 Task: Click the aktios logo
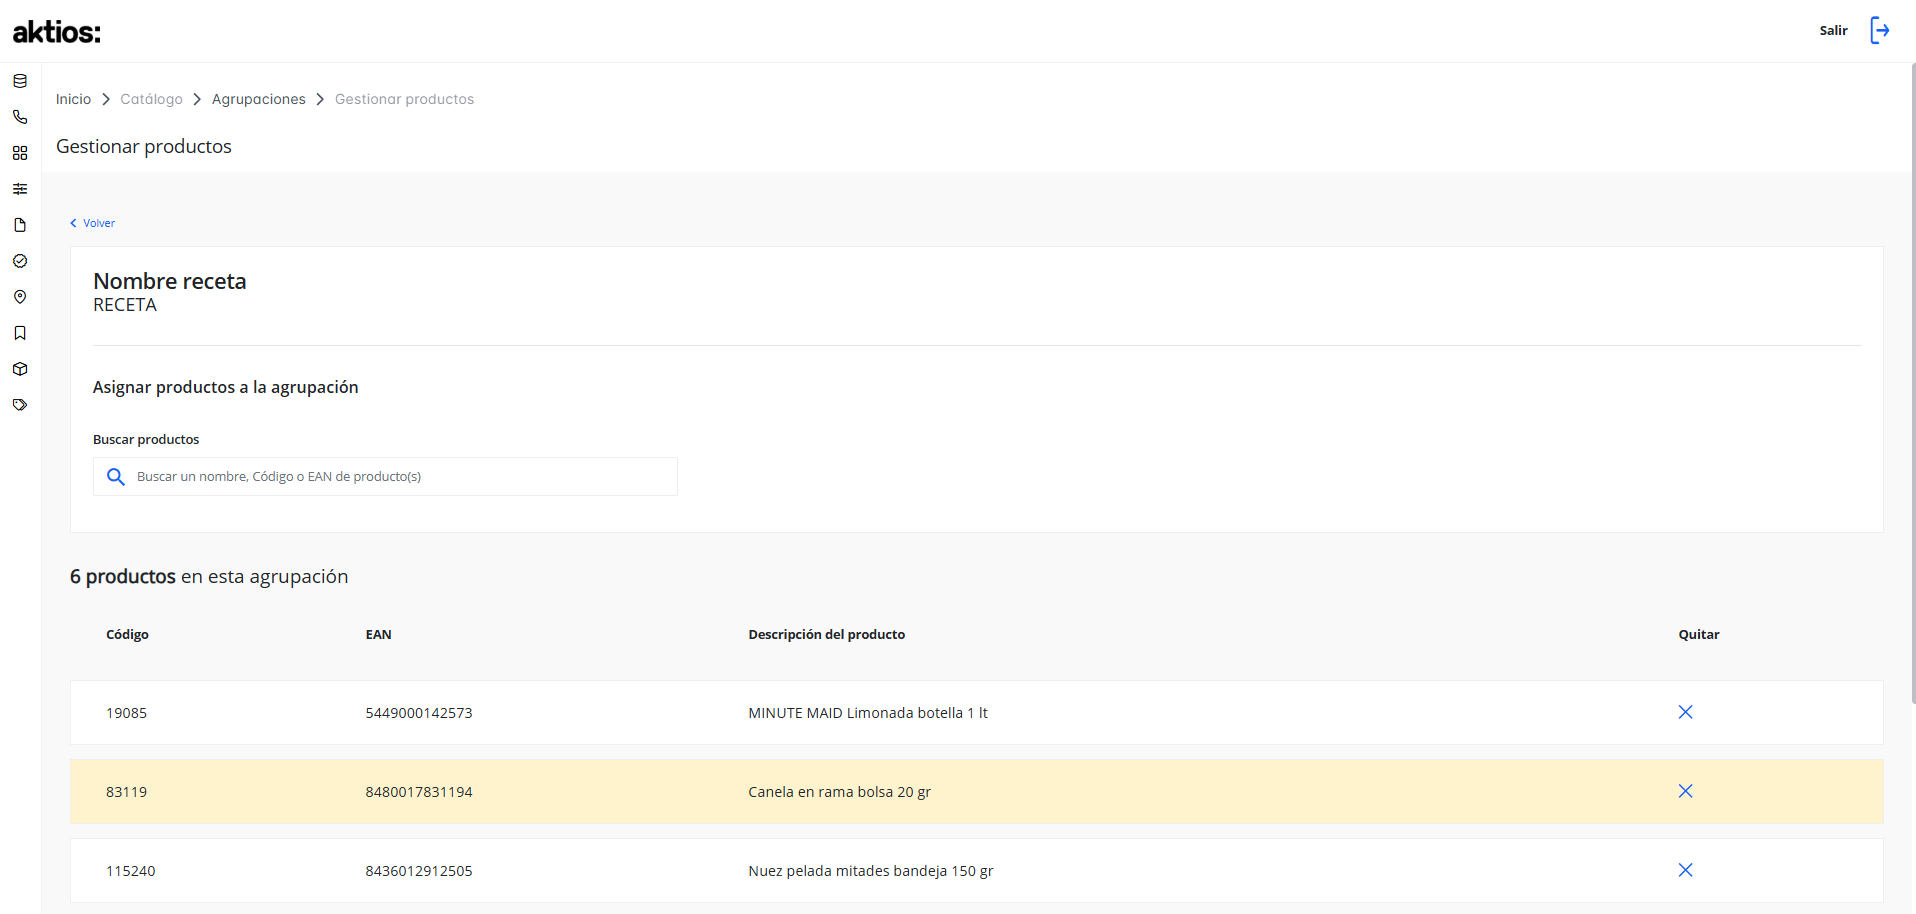[57, 32]
